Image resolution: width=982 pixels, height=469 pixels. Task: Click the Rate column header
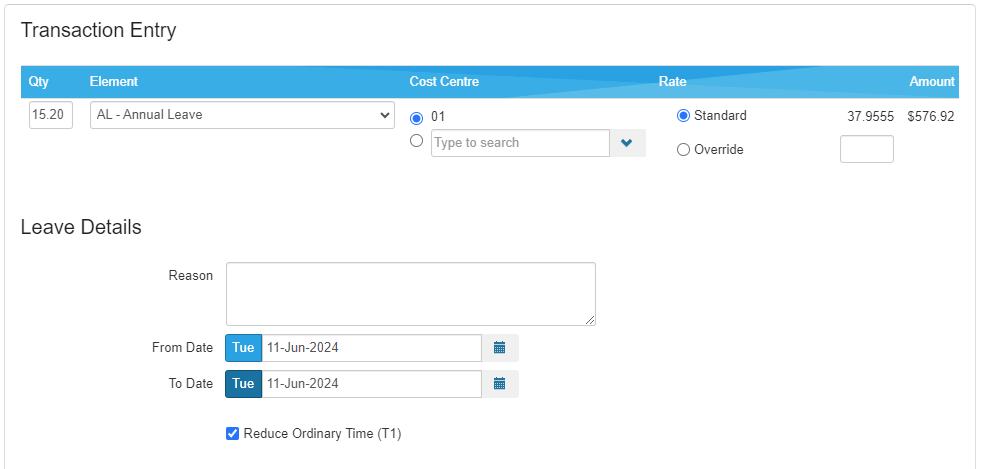coord(673,81)
